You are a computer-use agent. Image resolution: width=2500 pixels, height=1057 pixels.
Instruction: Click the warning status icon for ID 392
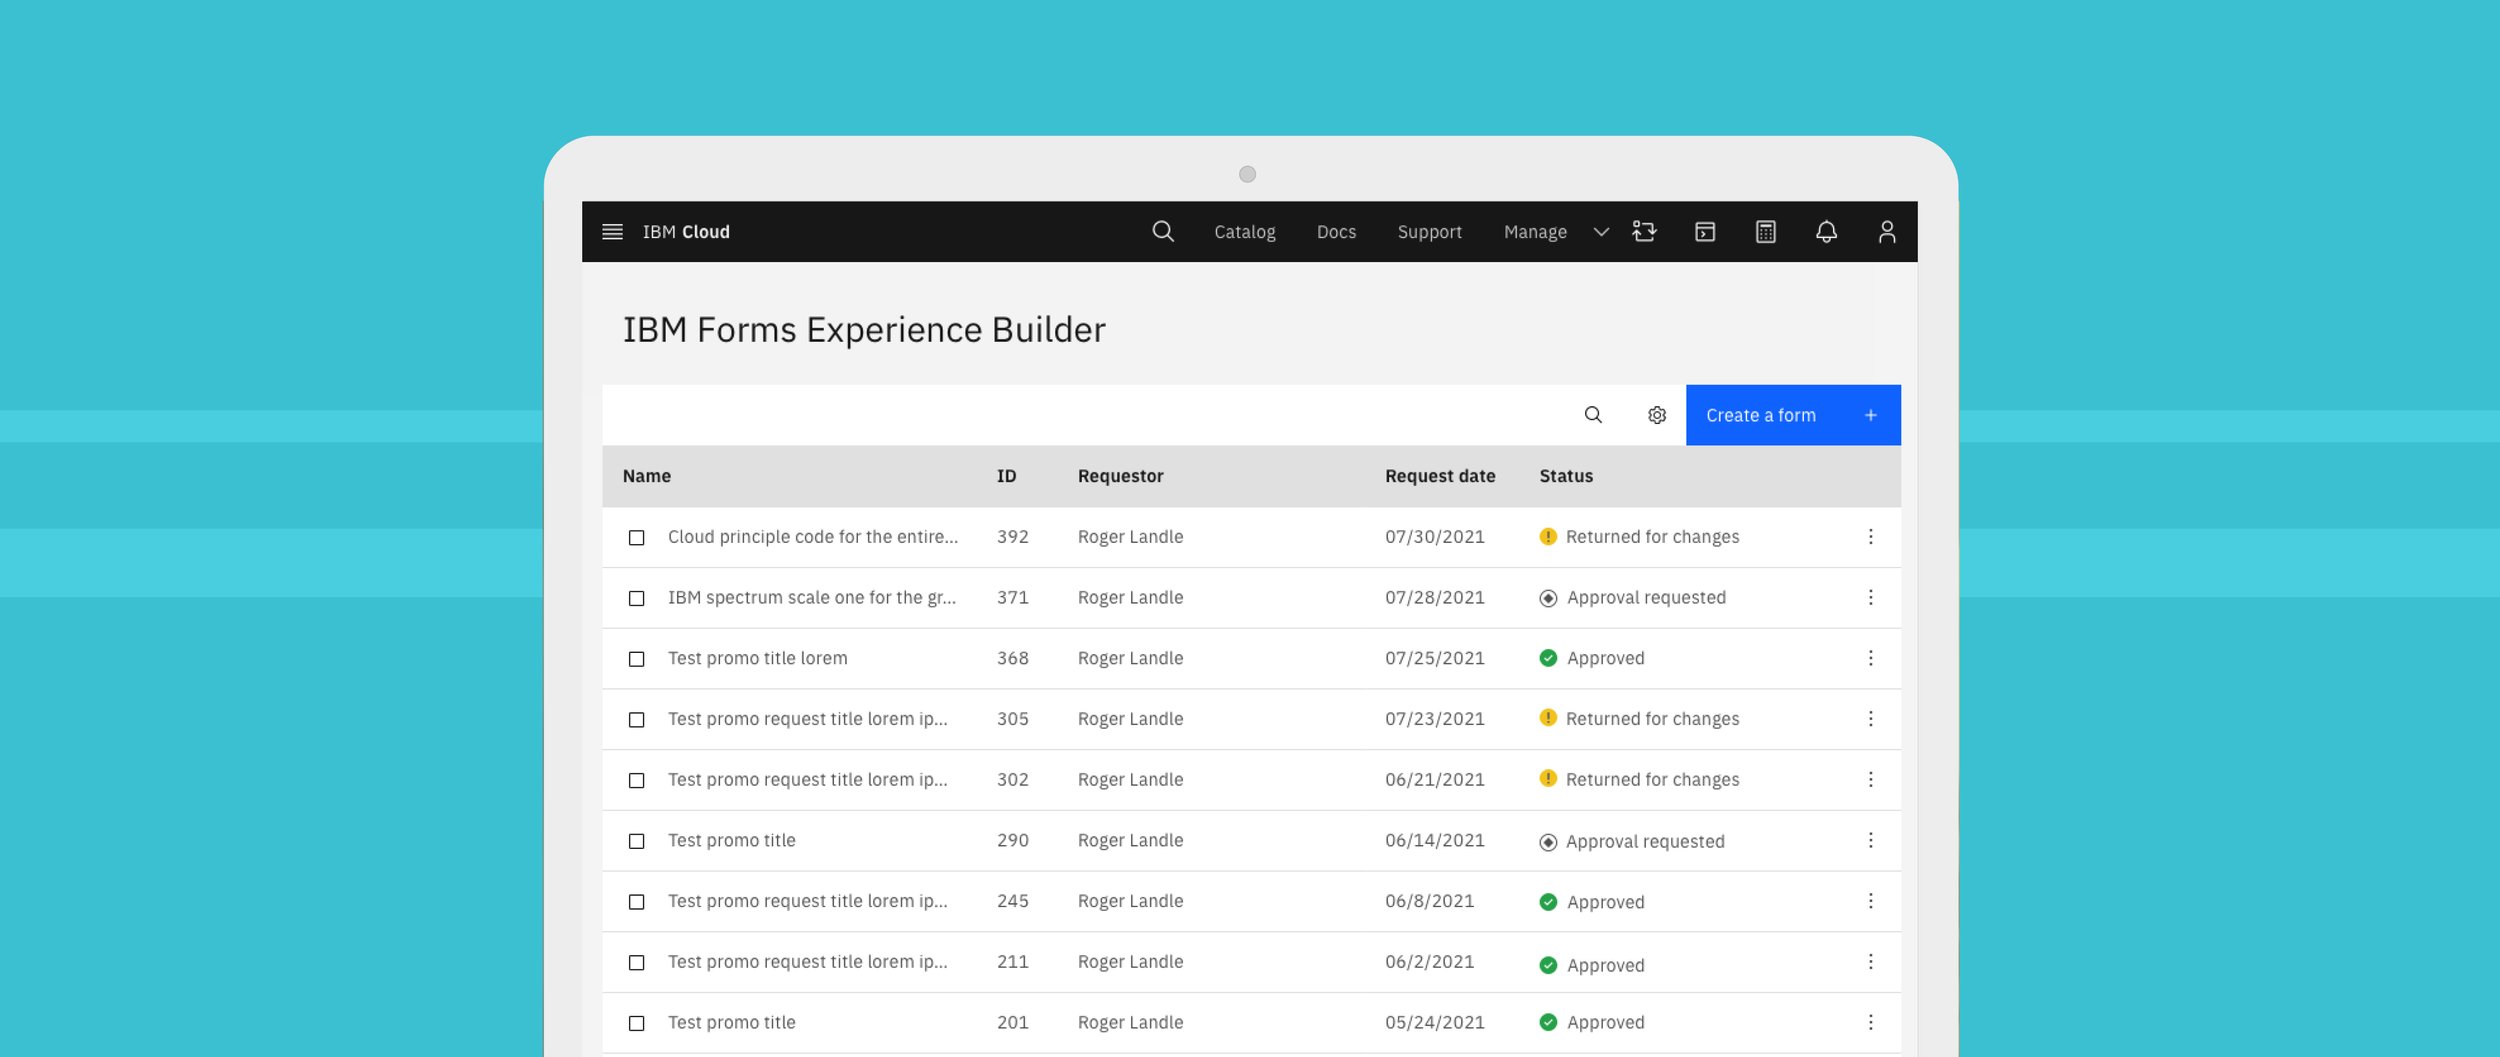coord(1548,536)
